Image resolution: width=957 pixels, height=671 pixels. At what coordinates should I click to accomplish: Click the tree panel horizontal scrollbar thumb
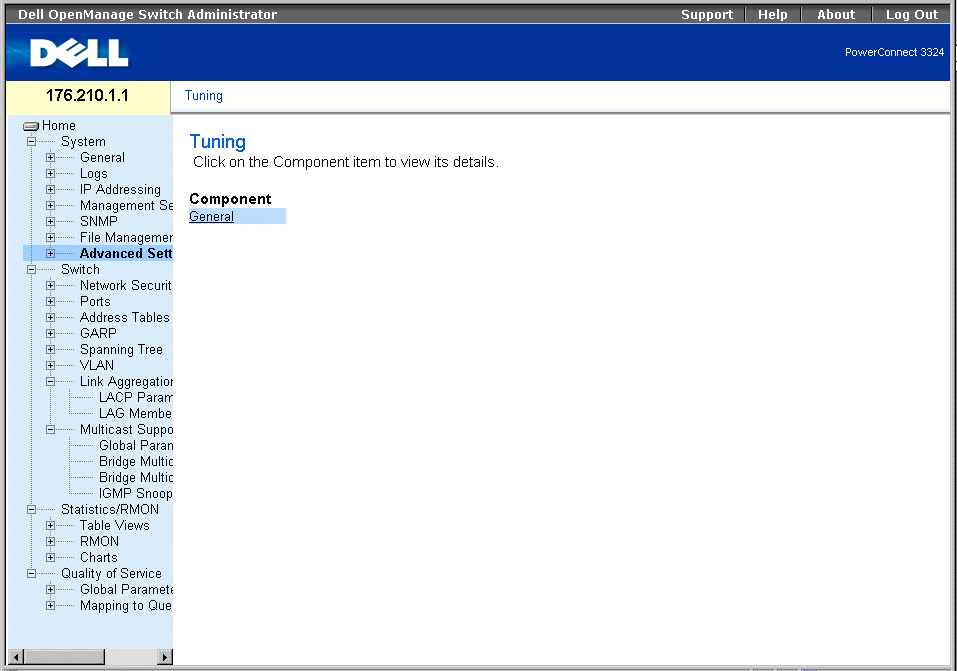tap(65, 657)
